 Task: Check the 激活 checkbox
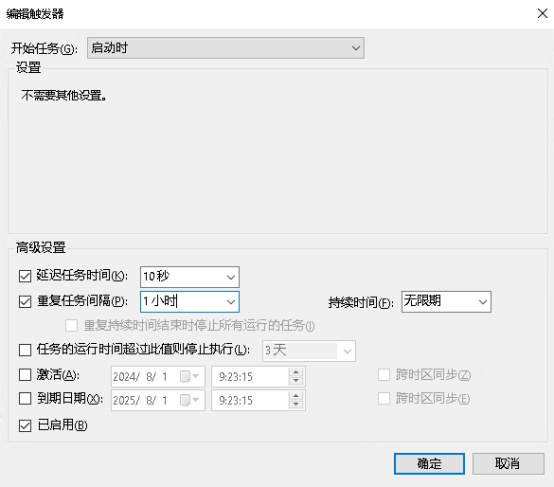(25, 375)
